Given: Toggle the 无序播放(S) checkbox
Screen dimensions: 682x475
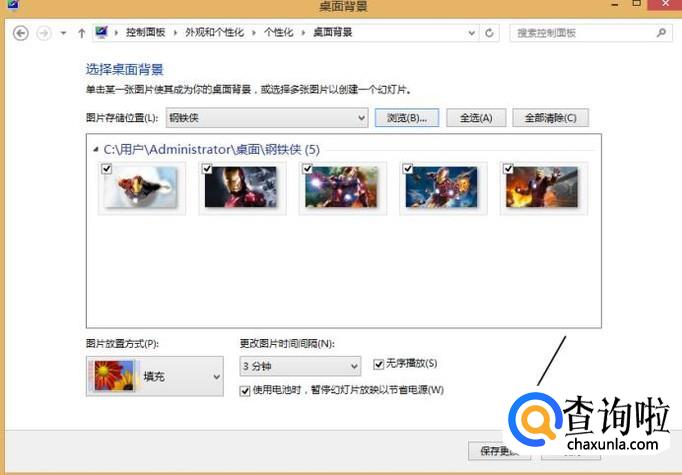Looking at the screenshot, I should click(x=379, y=364).
